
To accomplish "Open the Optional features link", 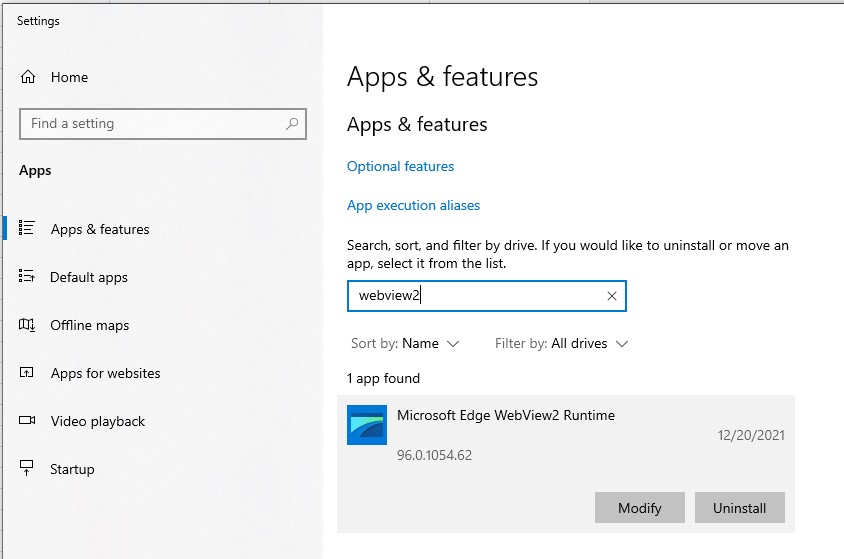I will [x=400, y=166].
